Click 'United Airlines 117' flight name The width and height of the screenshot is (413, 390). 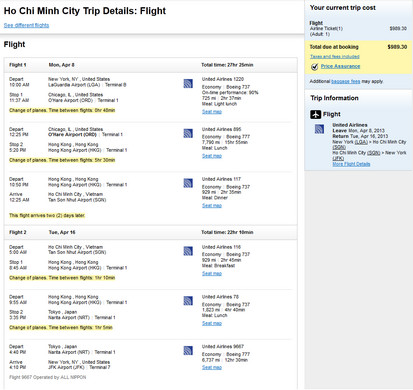click(221, 179)
